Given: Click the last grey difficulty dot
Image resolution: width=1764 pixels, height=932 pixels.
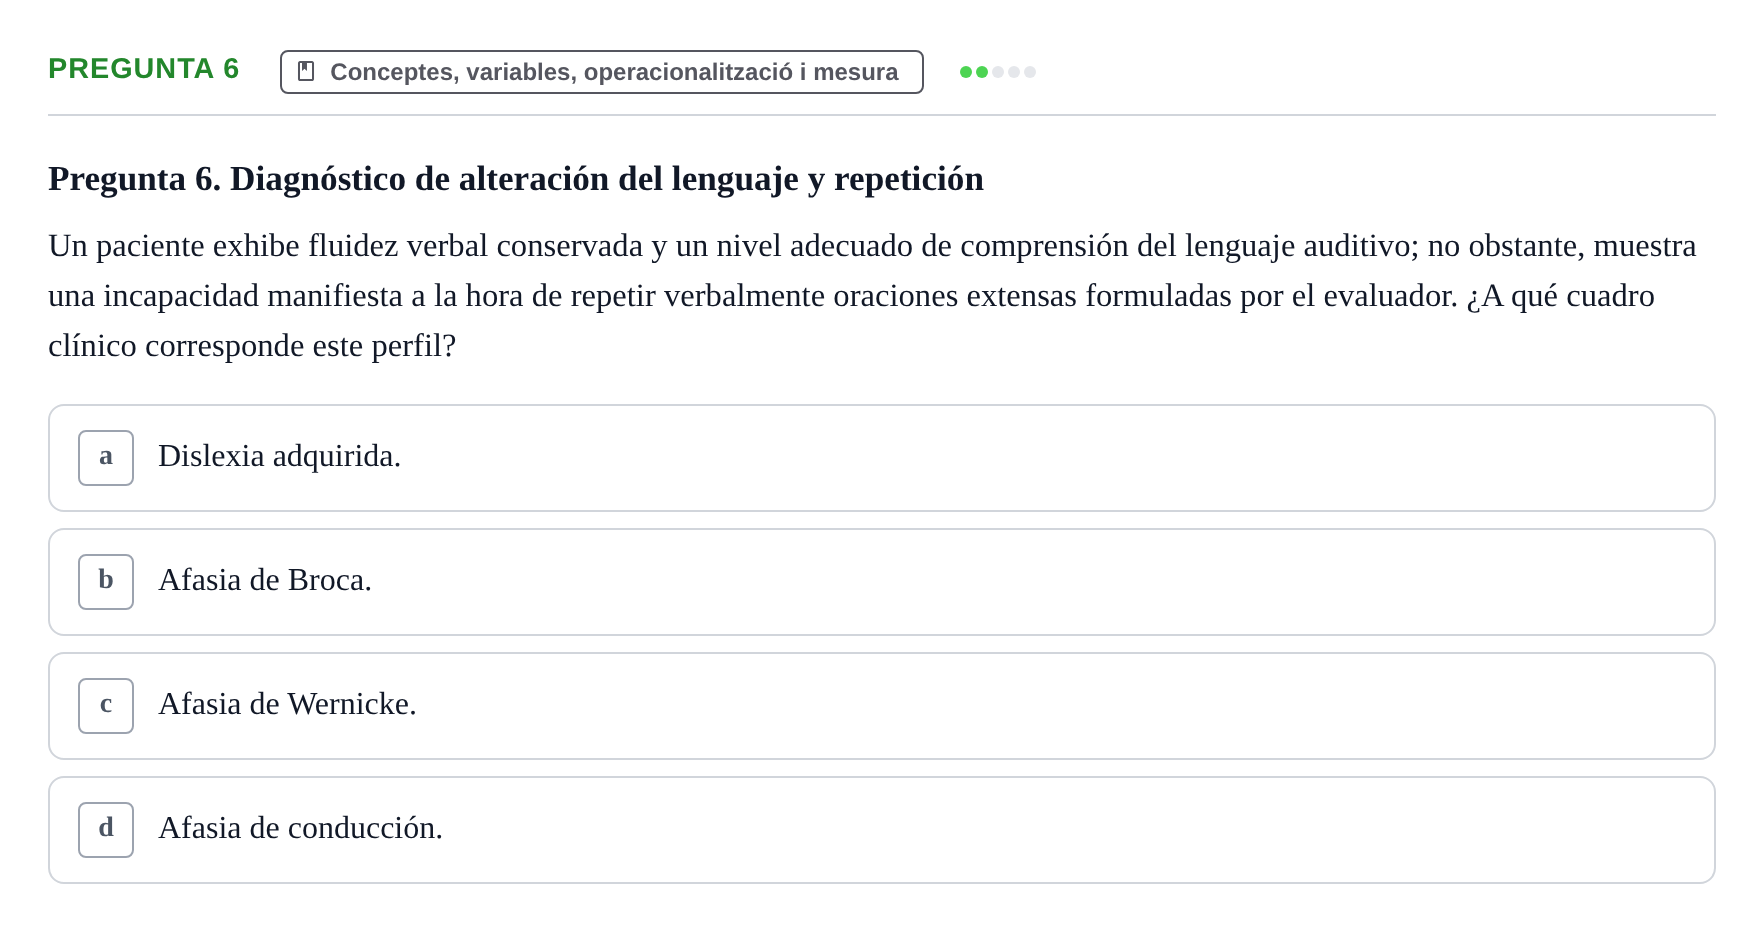Looking at the screenshot, I should click(x=1030, y=72).
